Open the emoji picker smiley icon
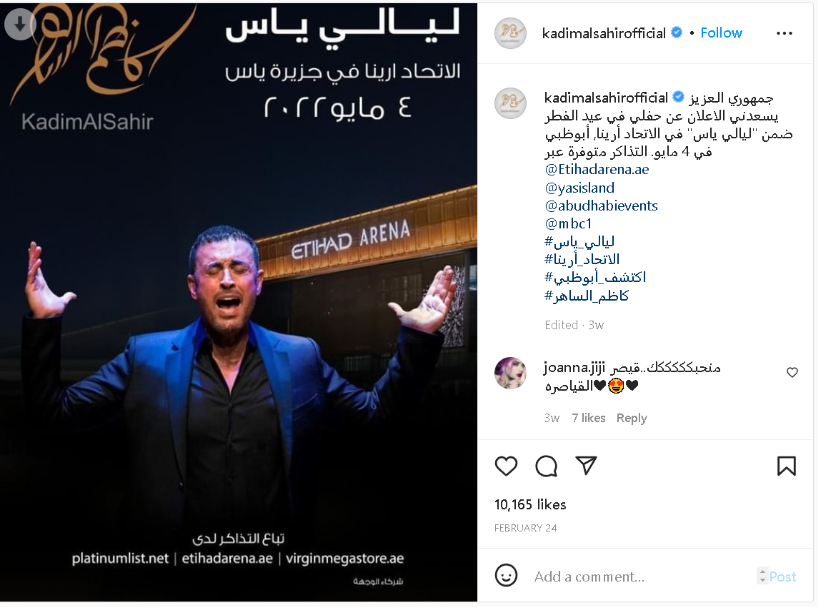The height and width of the screenshot is (607, 818). (x=506, y=576)
